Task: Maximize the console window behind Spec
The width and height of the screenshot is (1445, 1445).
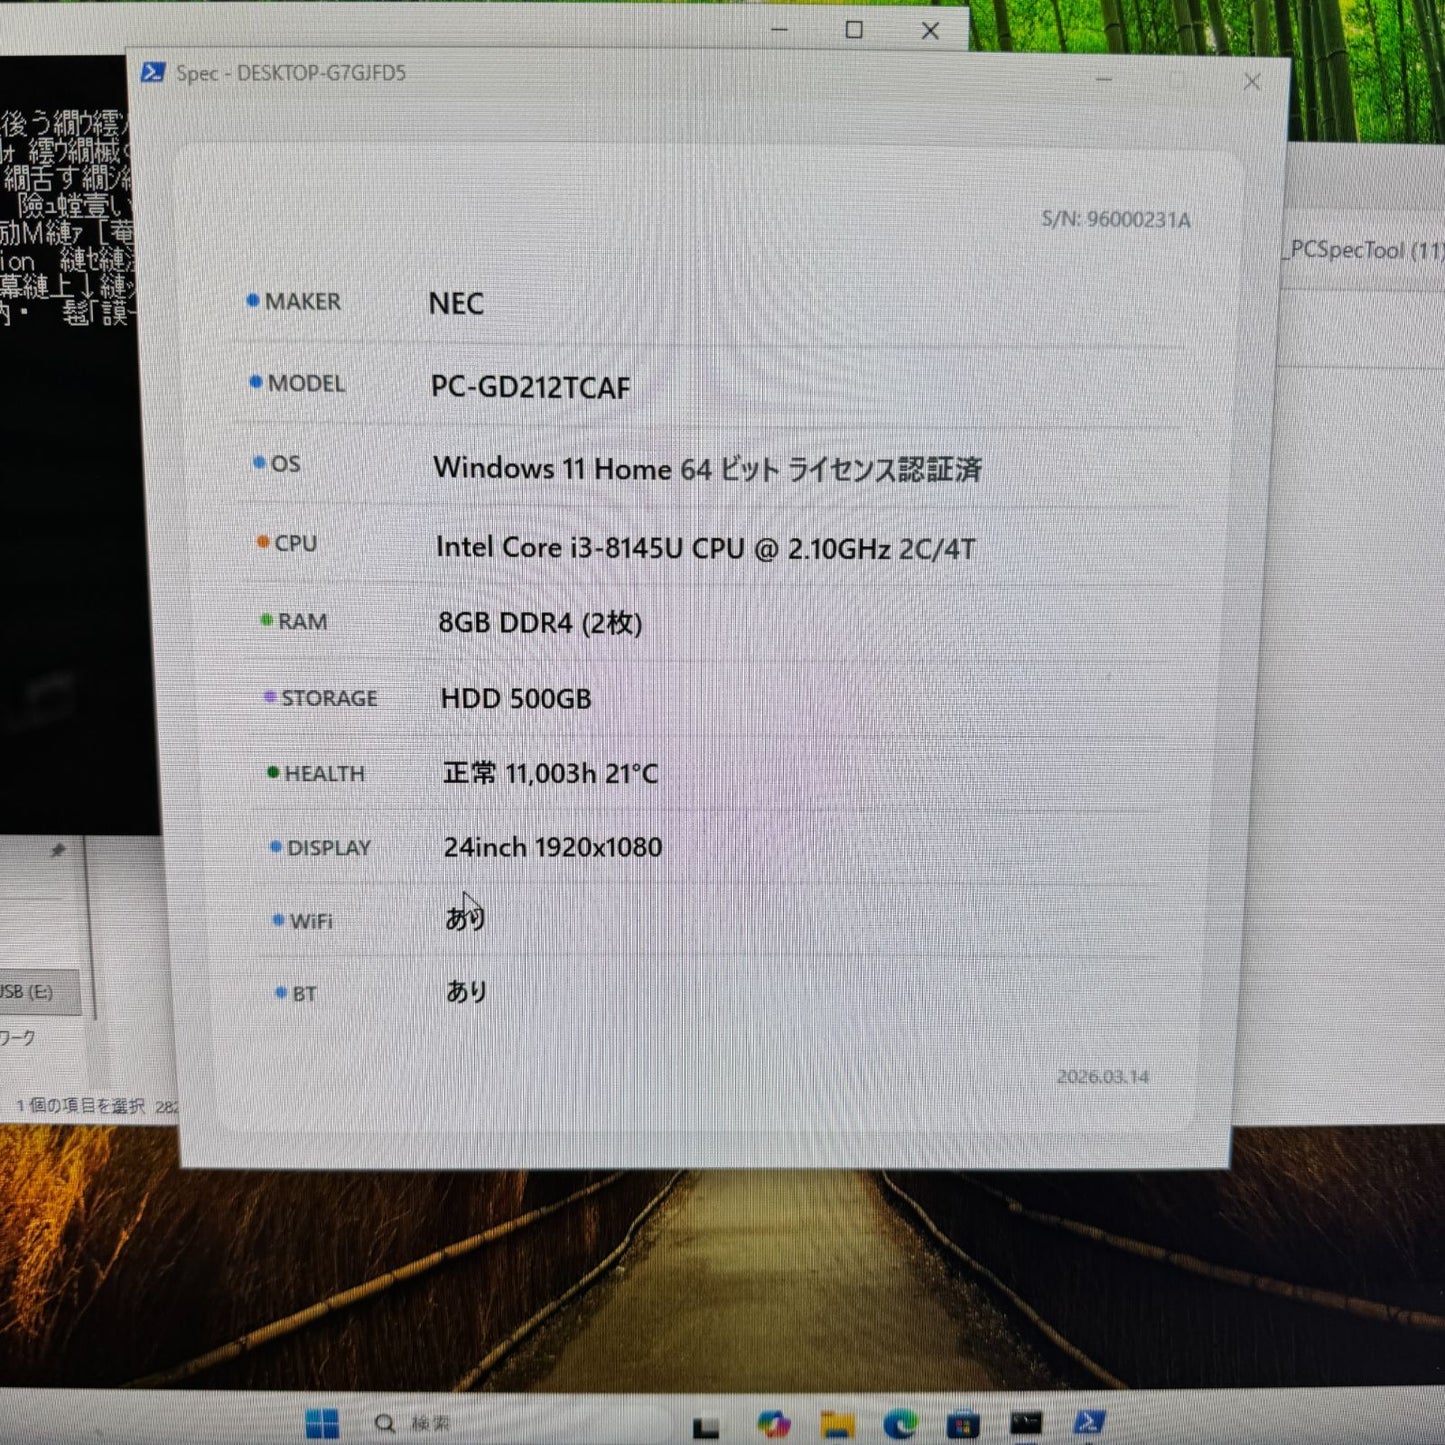Action: click(854, 30)
